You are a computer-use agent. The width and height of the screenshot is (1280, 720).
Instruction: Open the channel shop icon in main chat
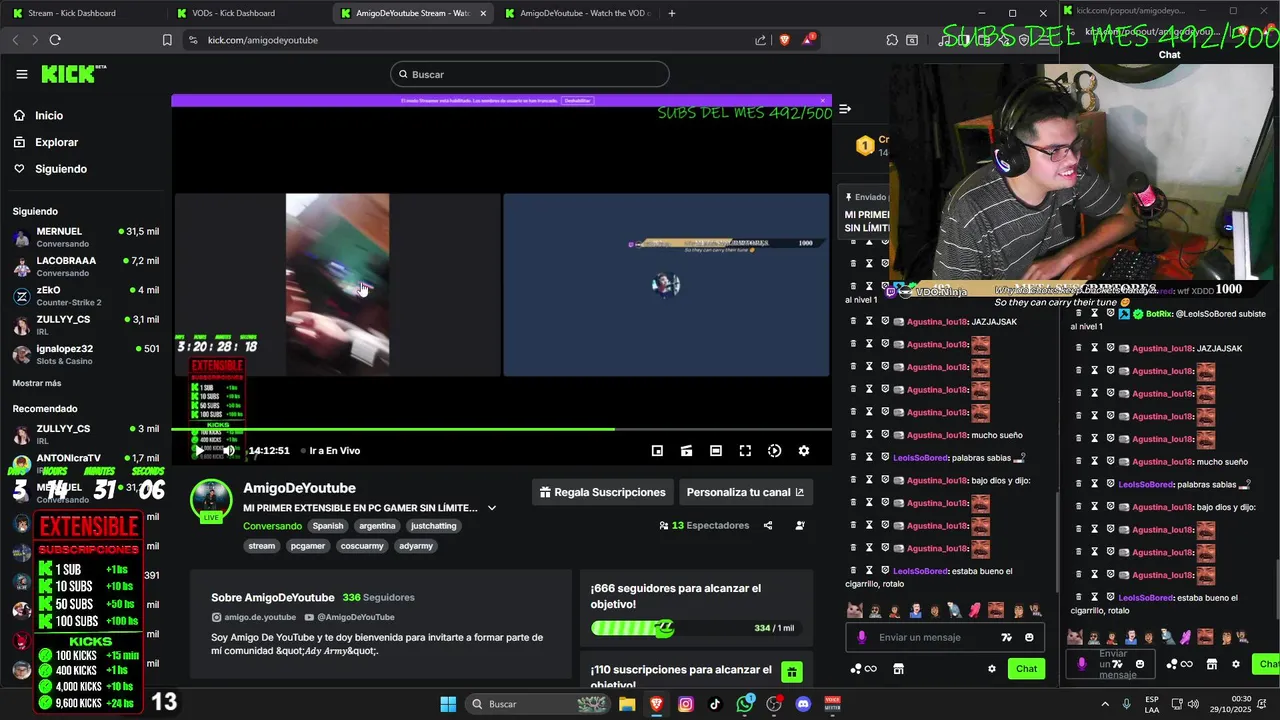click(898, 669)
